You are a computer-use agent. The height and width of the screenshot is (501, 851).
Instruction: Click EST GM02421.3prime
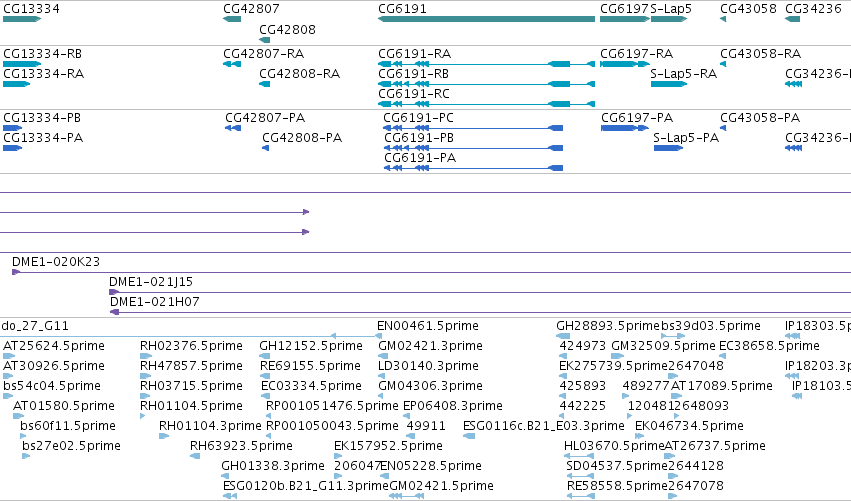coord(430,346)
